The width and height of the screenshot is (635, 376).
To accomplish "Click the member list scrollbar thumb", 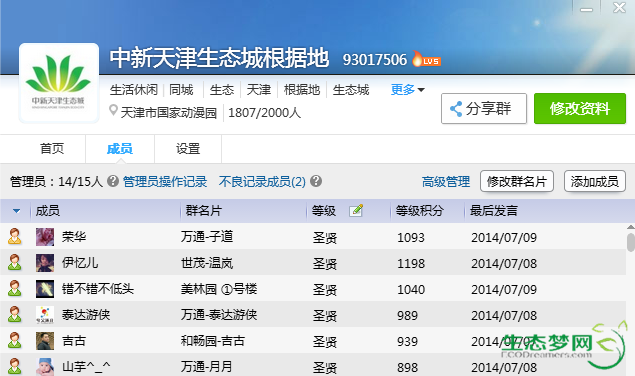I will (x=631, y=242).
